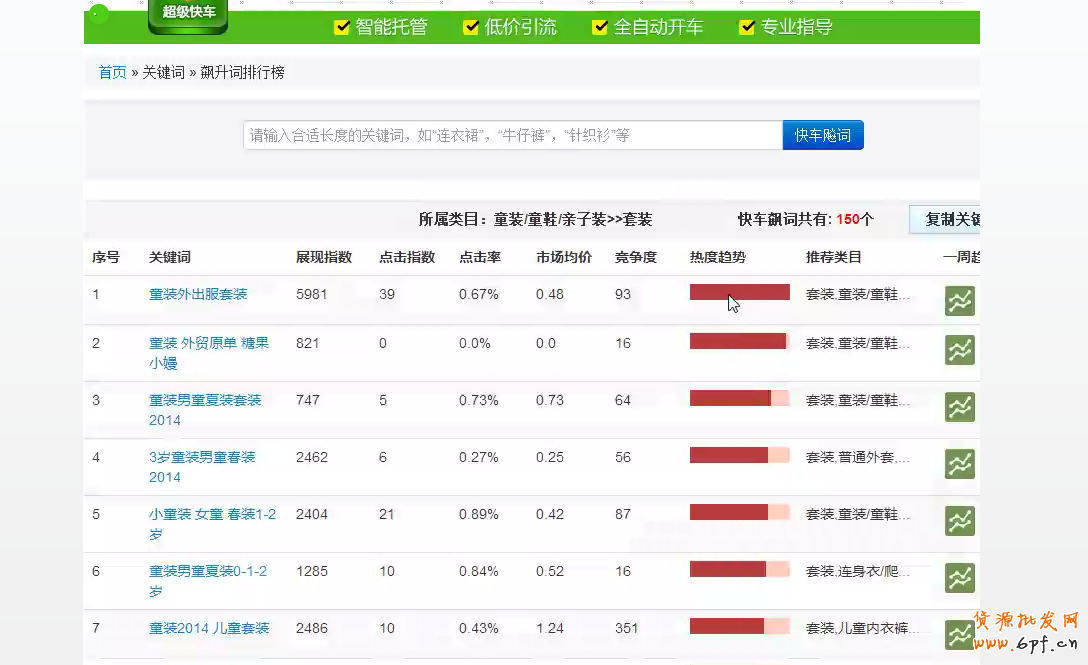The image size is (1088, 665).
Task: Toggle the 低价引流 checkbox
Action: pyautogui.click(x=471, y=28)
